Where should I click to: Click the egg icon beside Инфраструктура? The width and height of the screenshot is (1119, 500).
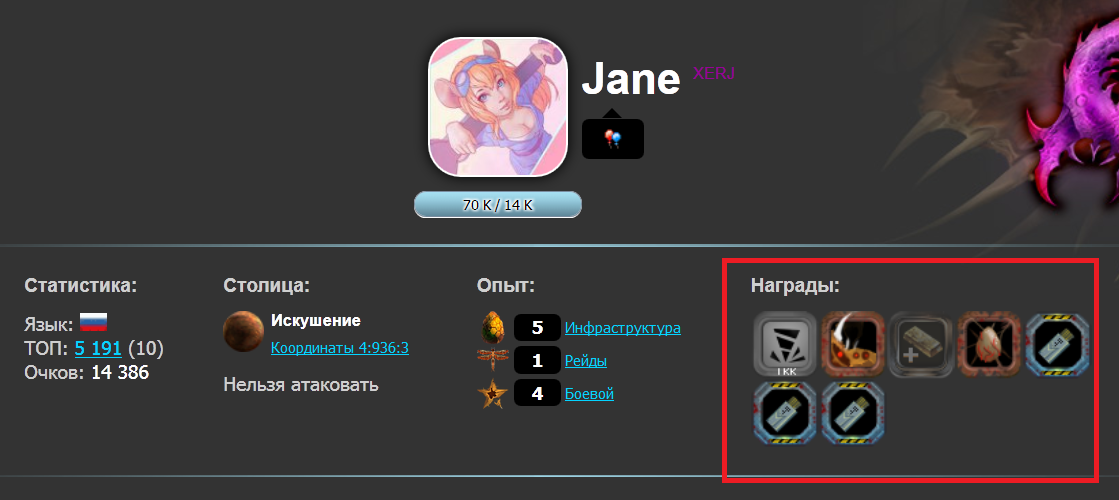click(x=493, y=328)
